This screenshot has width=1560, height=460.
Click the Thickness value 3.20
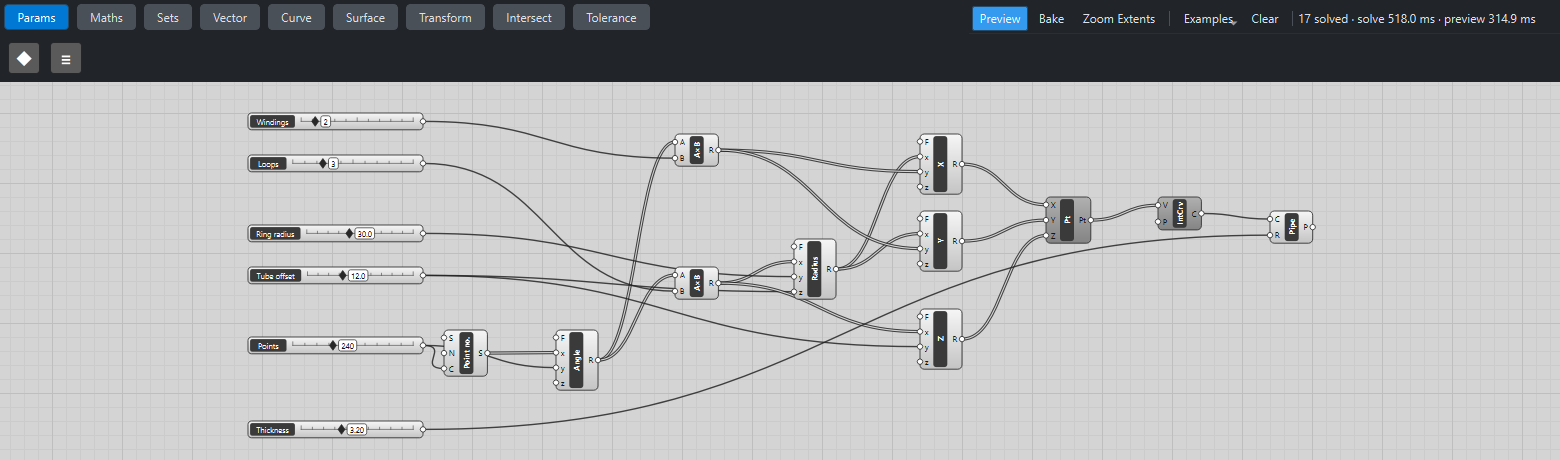[357, 429]
